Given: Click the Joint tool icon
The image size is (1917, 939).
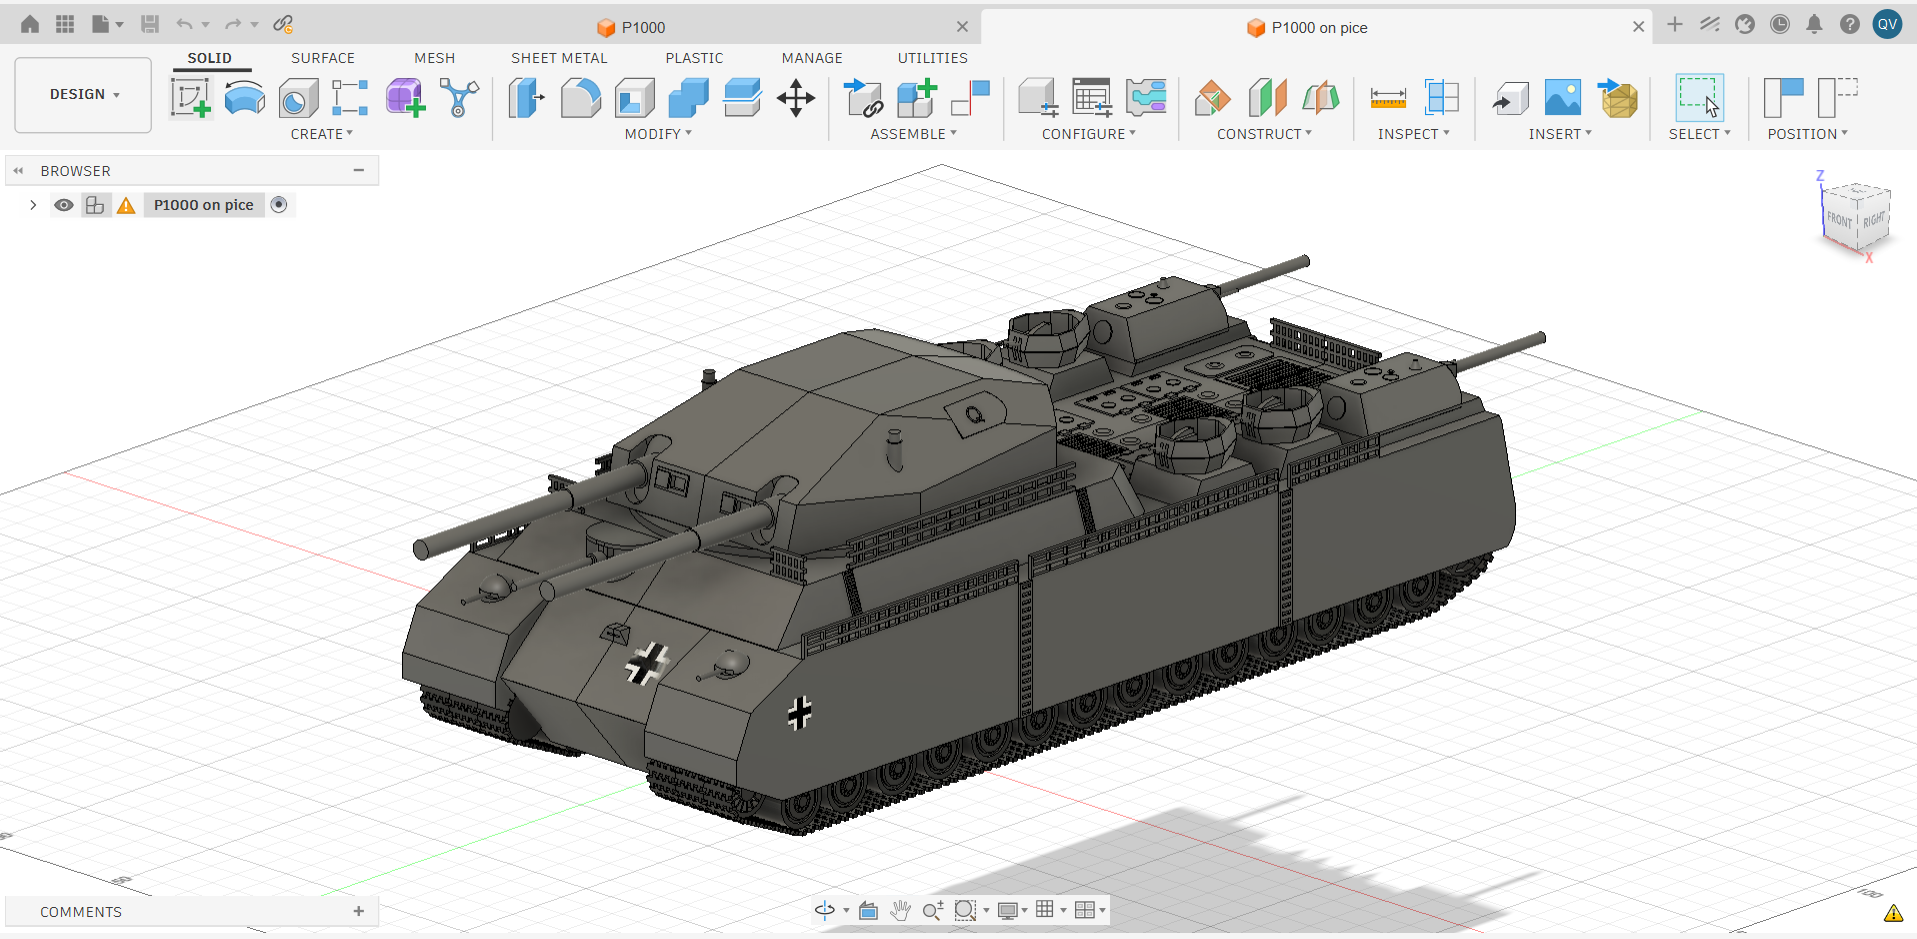Looking at the screenshot, I should [x=970, y=98].
